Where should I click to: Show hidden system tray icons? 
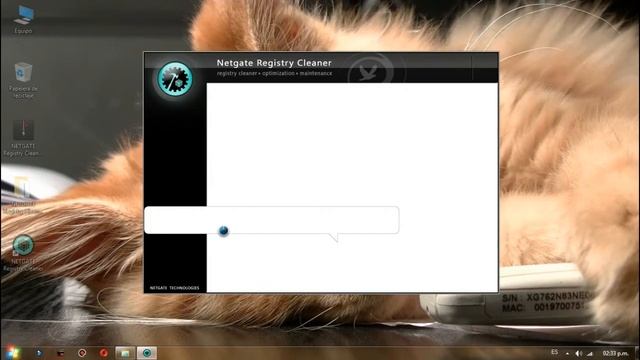tap(567, 353)
